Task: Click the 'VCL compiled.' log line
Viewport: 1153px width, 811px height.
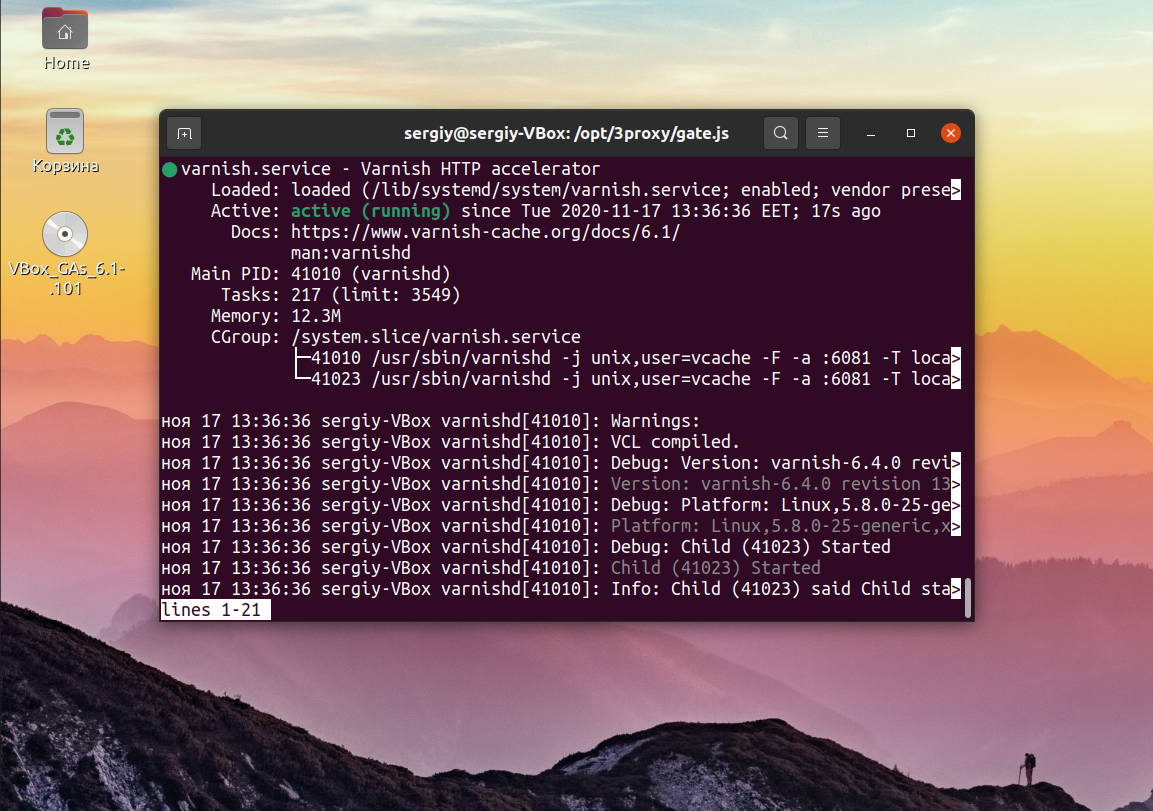Action: (450, 442)
